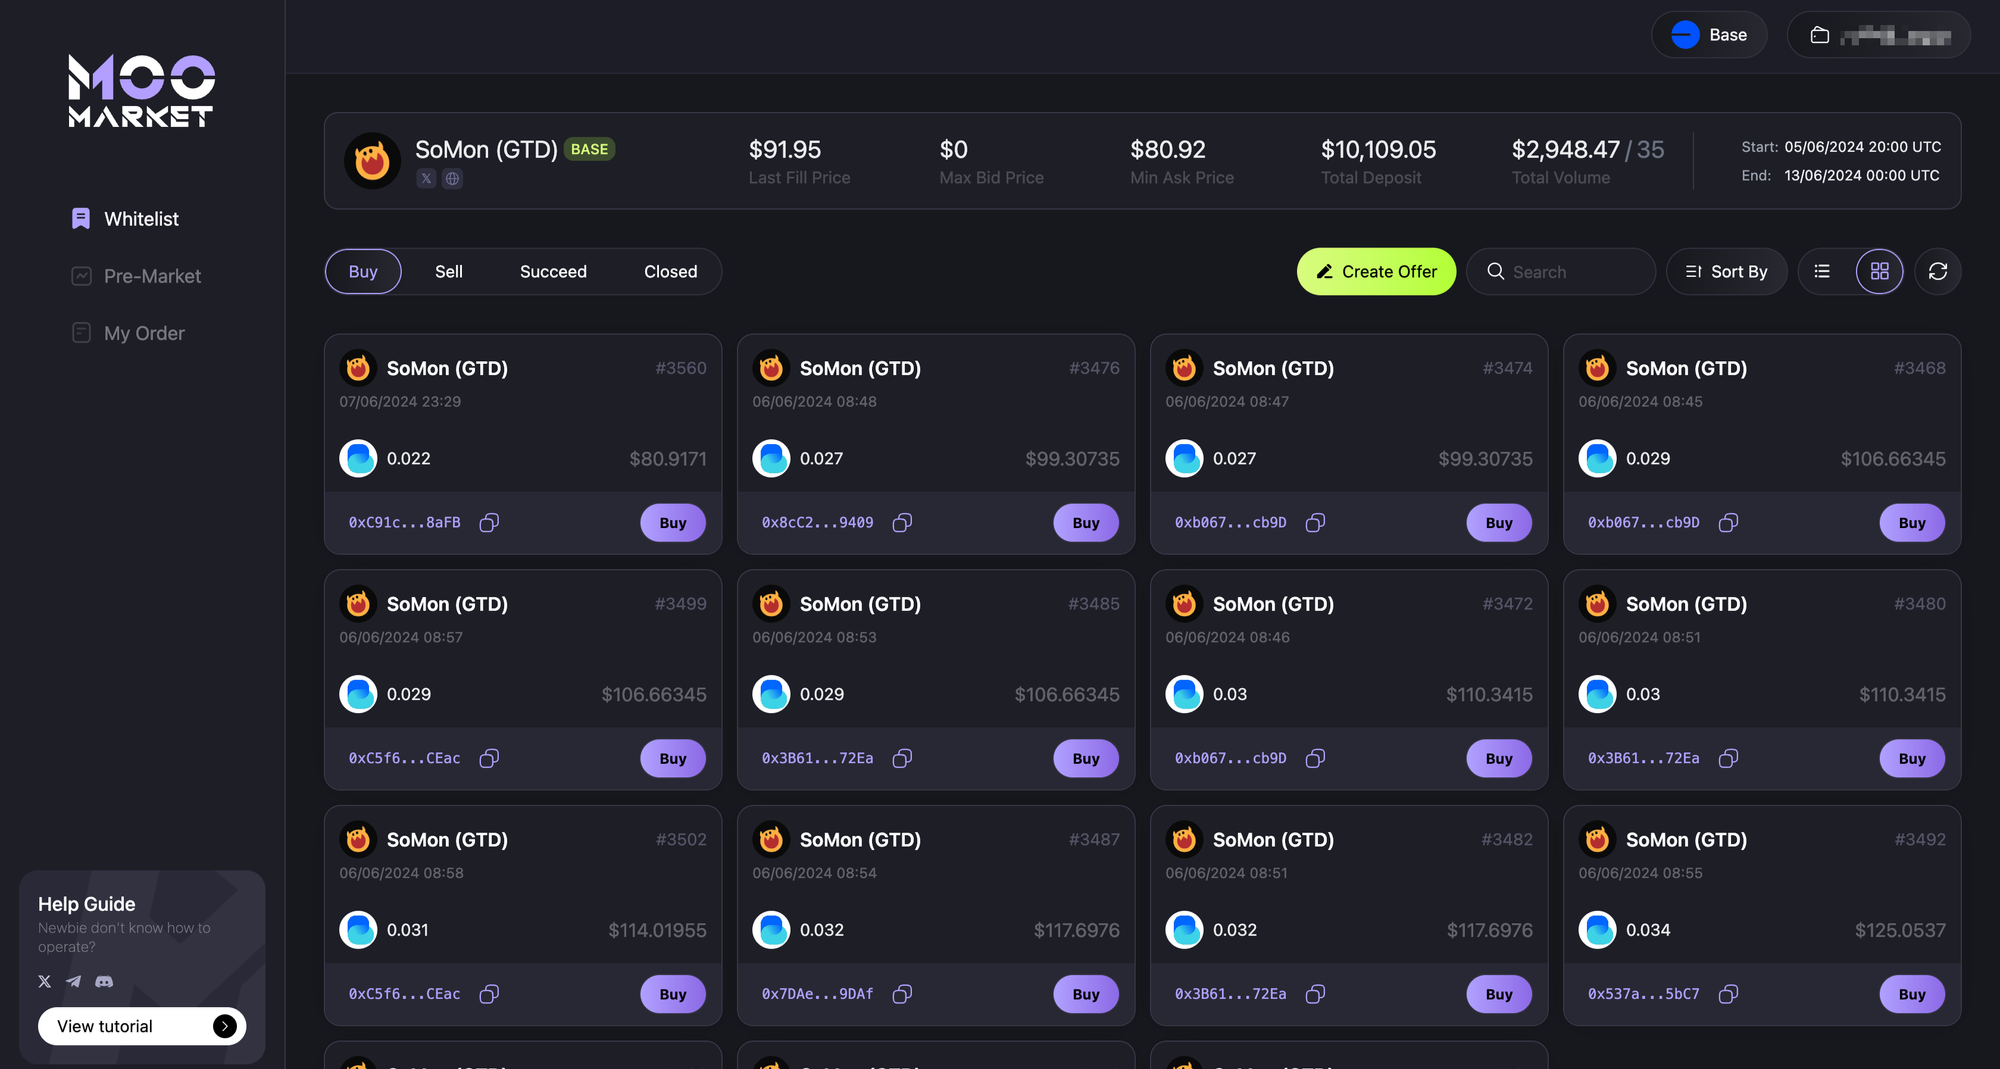
Task: Copy address 0xC91c...8aFB on order #3560
Action: tap(489, 523)
